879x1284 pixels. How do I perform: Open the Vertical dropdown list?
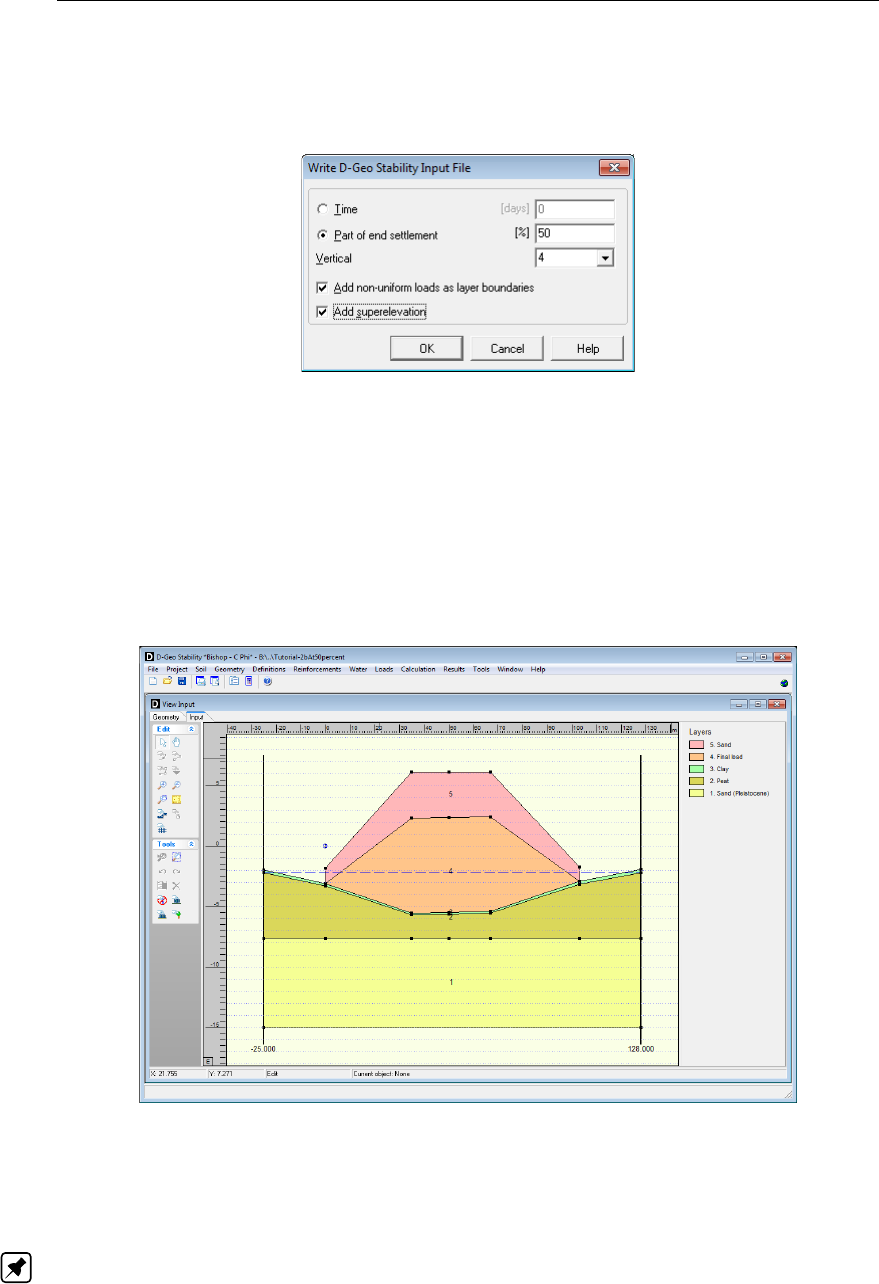pyautogui.click(x=604, y=258)
